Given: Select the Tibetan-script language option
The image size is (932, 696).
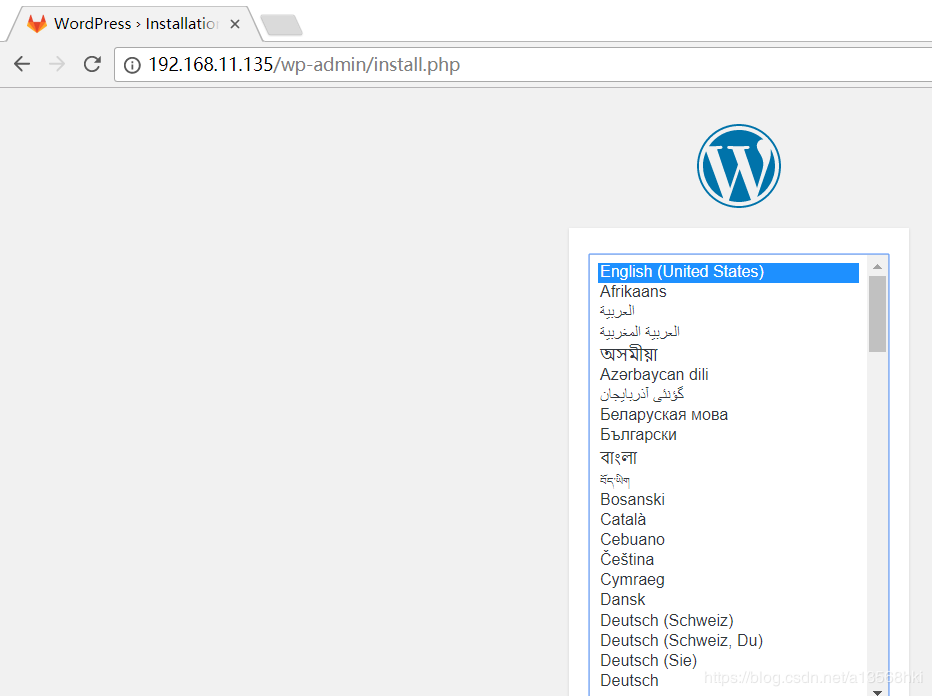Looking at the screenshot, I should pyautogui.click(x=728, y=479).
